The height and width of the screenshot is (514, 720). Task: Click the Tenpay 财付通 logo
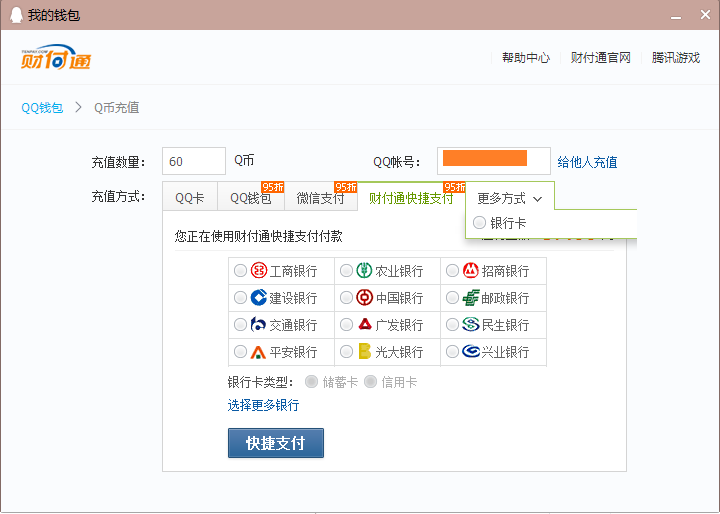coord(56,57)
